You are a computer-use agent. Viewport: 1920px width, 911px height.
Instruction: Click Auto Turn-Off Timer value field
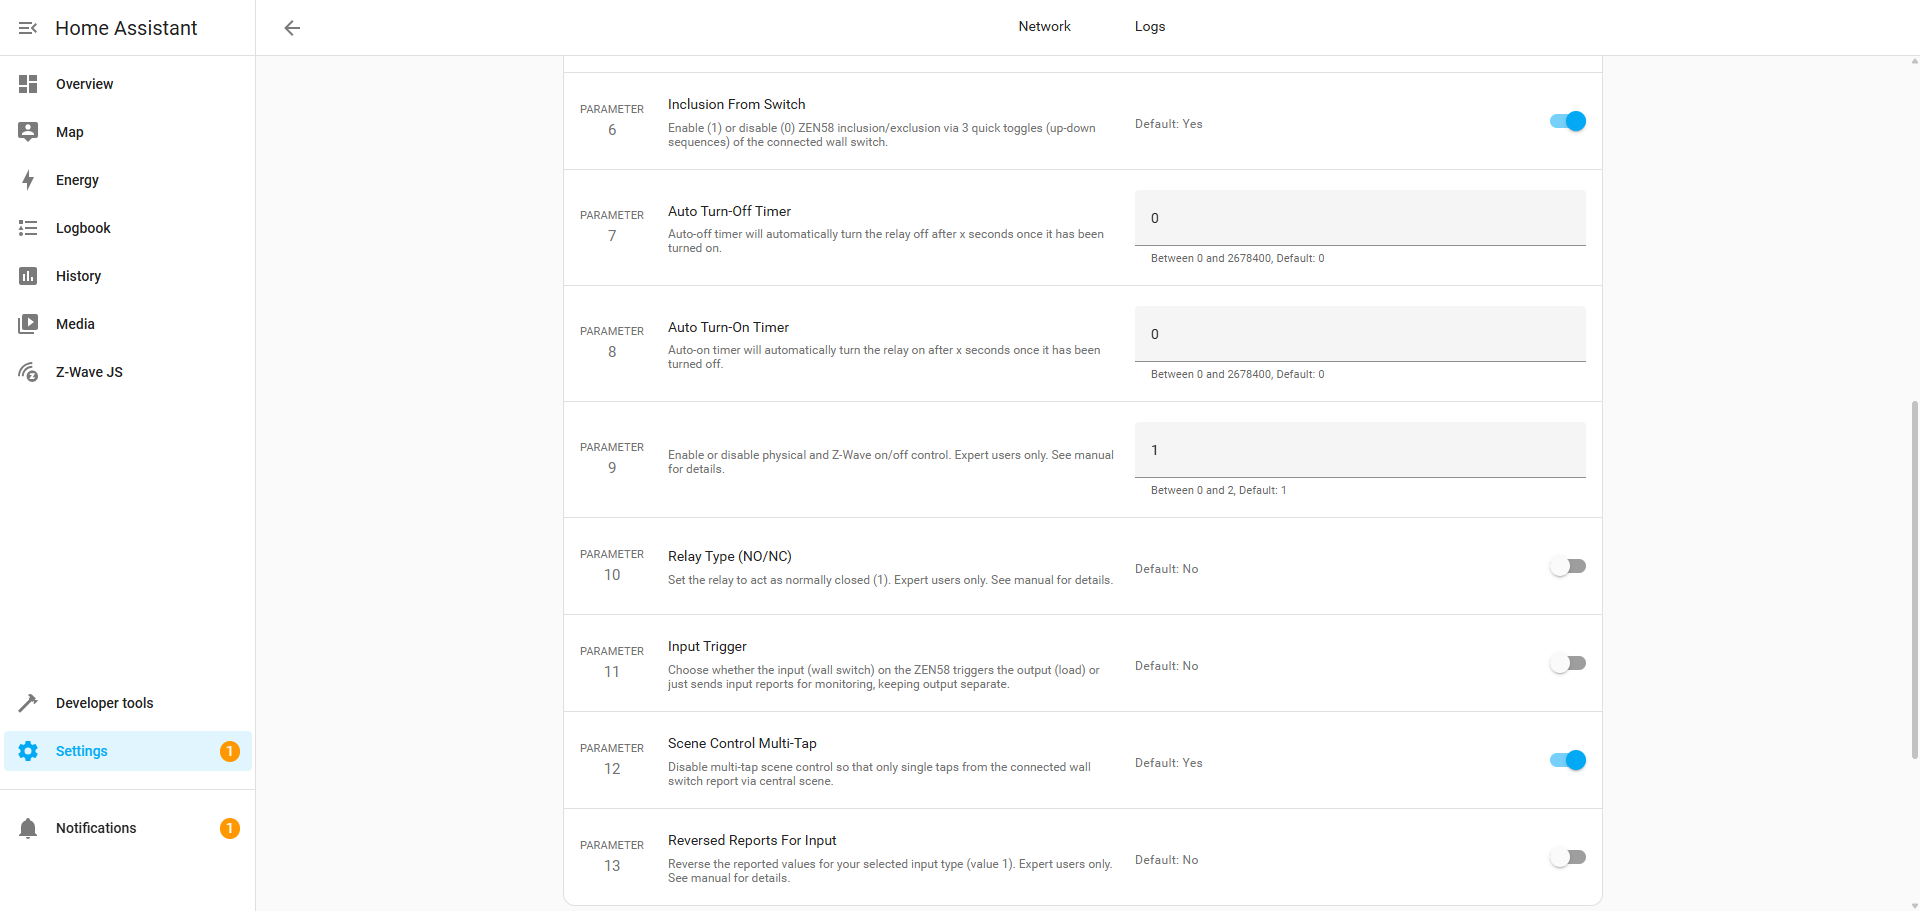tap(1360, 218)
